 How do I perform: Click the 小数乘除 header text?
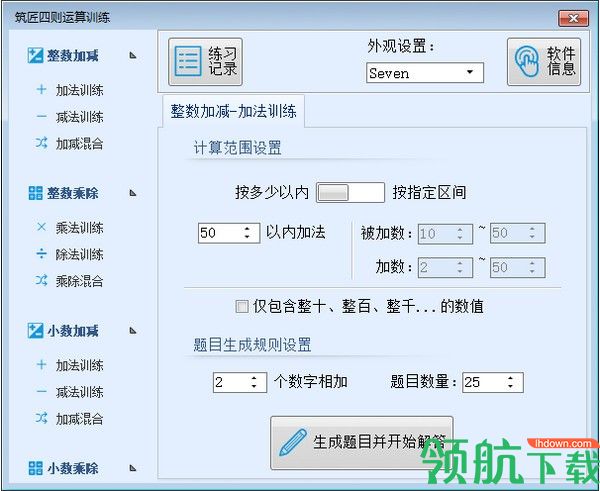click(x=73, y=468)
